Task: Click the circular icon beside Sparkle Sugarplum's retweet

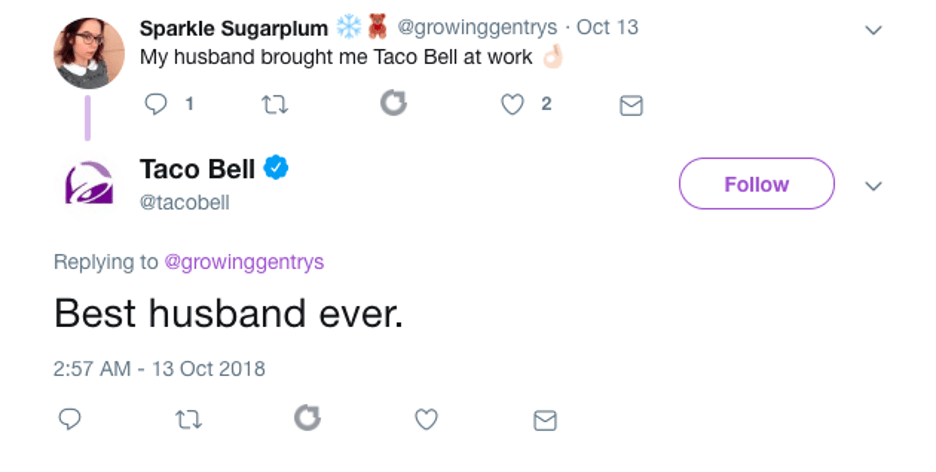Action: [393, 103]
